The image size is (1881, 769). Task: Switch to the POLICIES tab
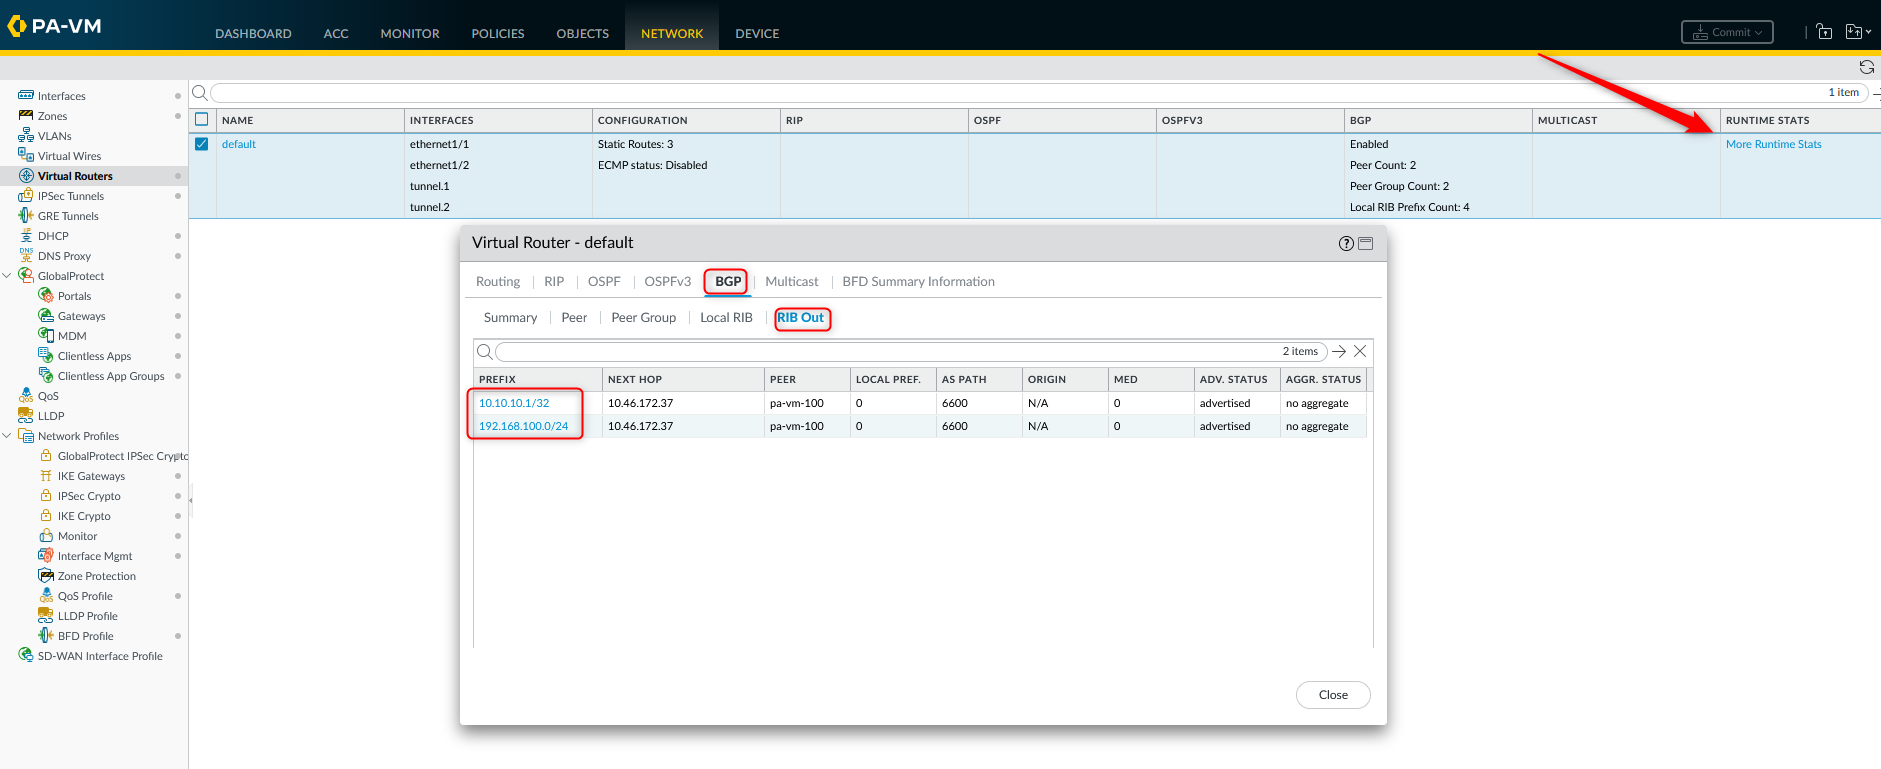tap(497, 33)
